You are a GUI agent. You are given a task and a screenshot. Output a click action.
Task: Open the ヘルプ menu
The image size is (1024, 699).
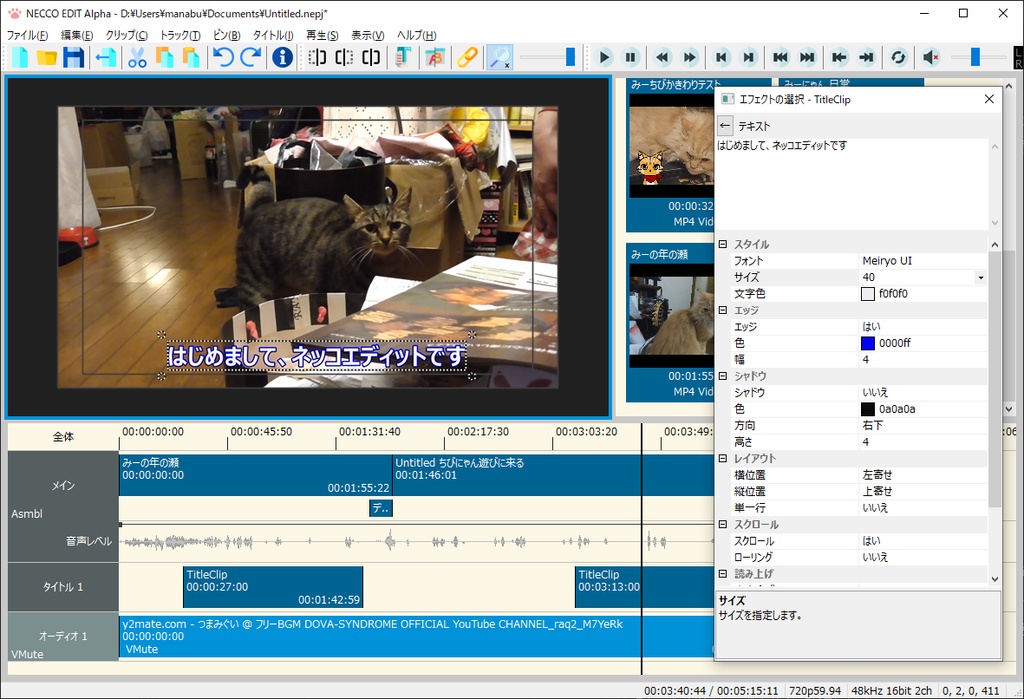click(417, 35)
